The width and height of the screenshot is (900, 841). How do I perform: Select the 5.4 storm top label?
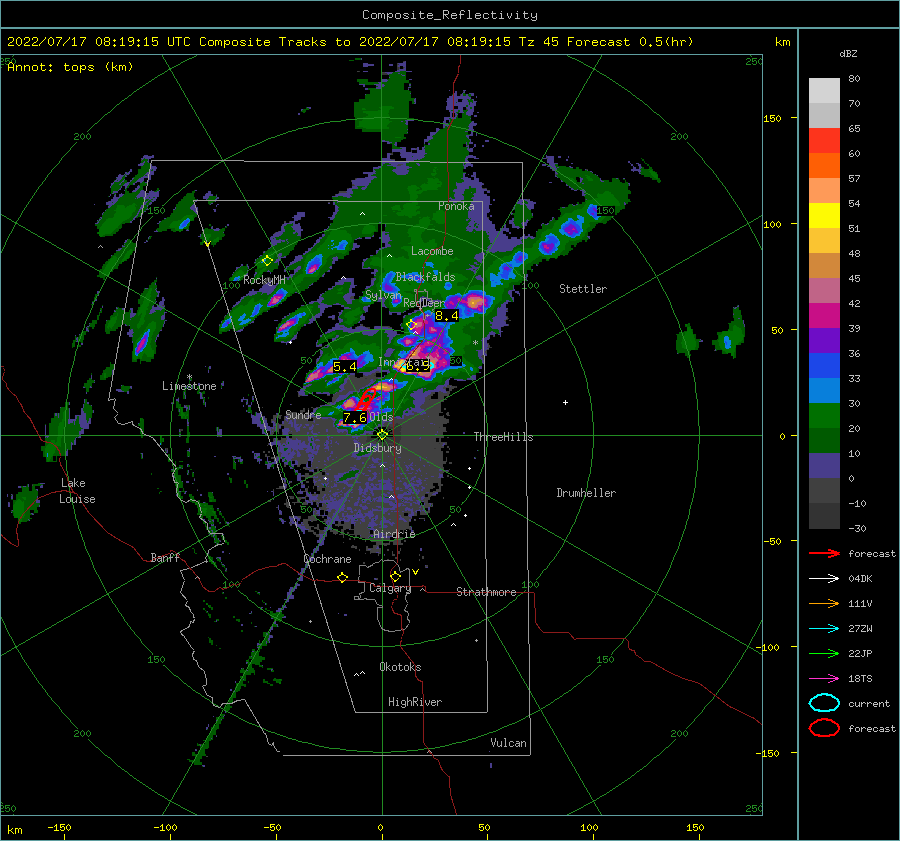pos(344,366)
